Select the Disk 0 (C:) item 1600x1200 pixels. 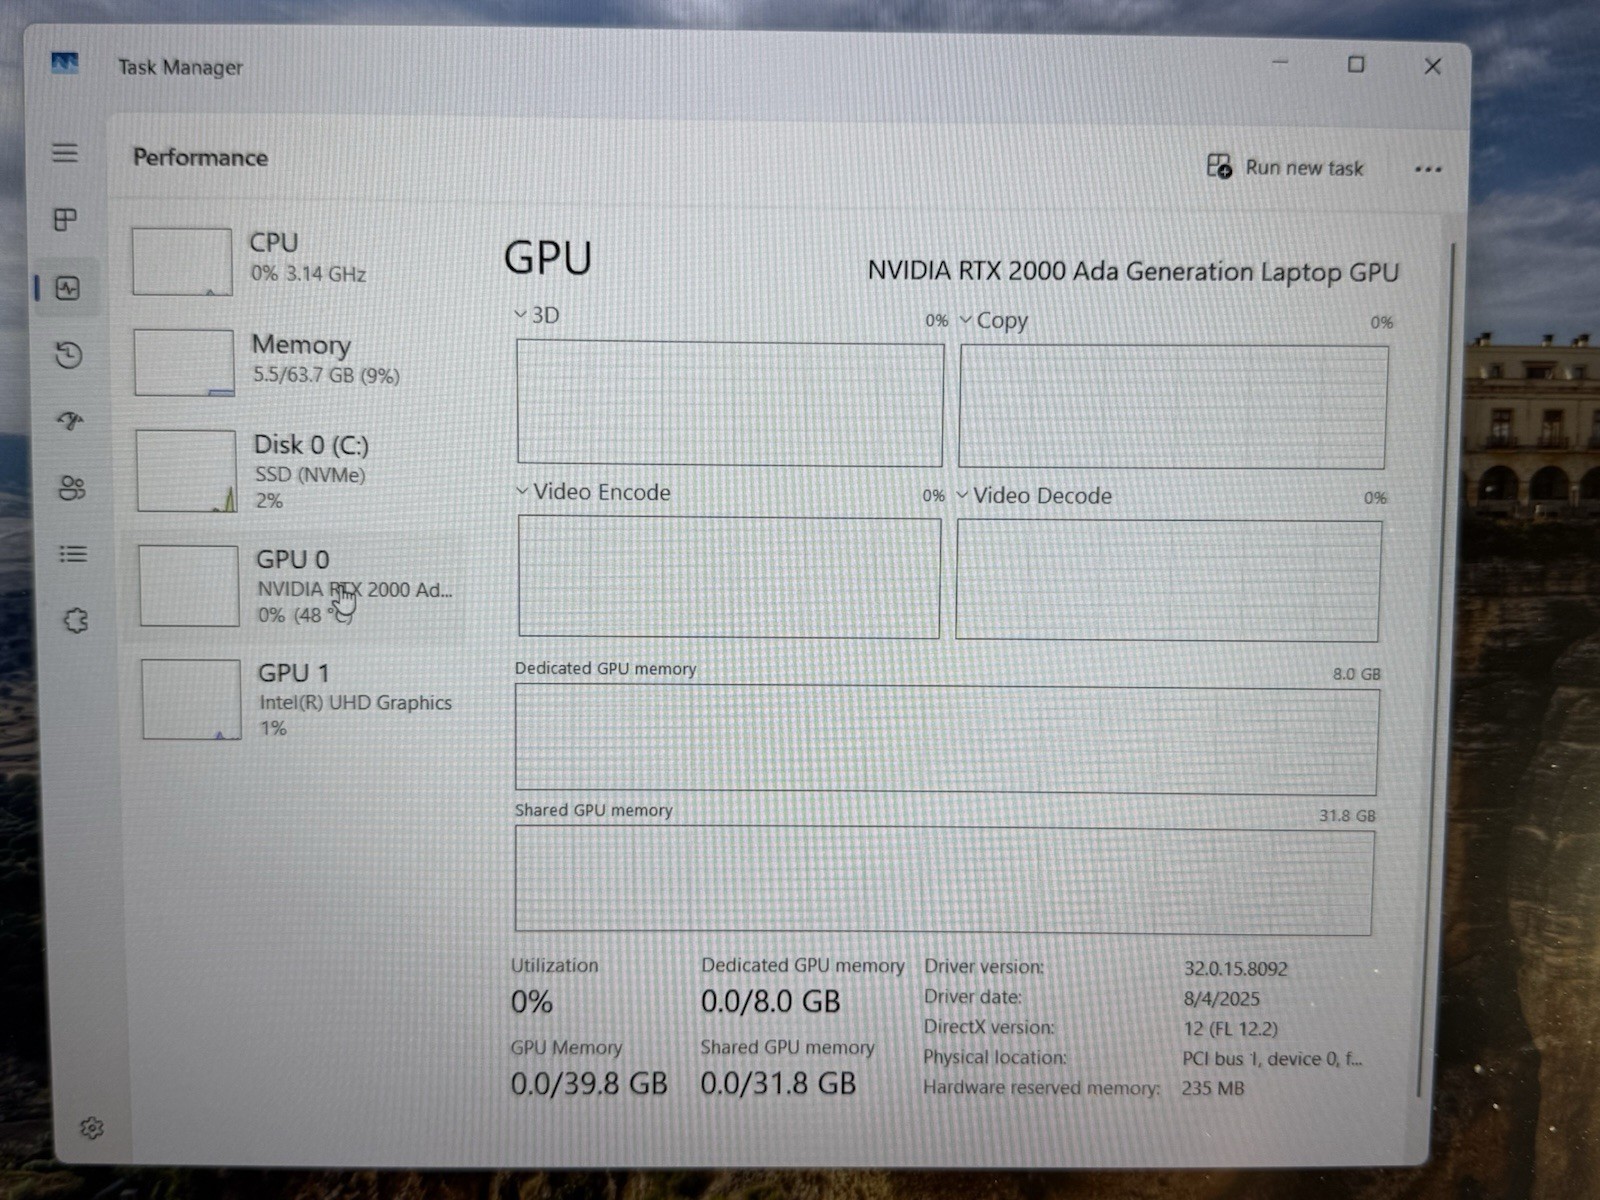pos(297,471)
